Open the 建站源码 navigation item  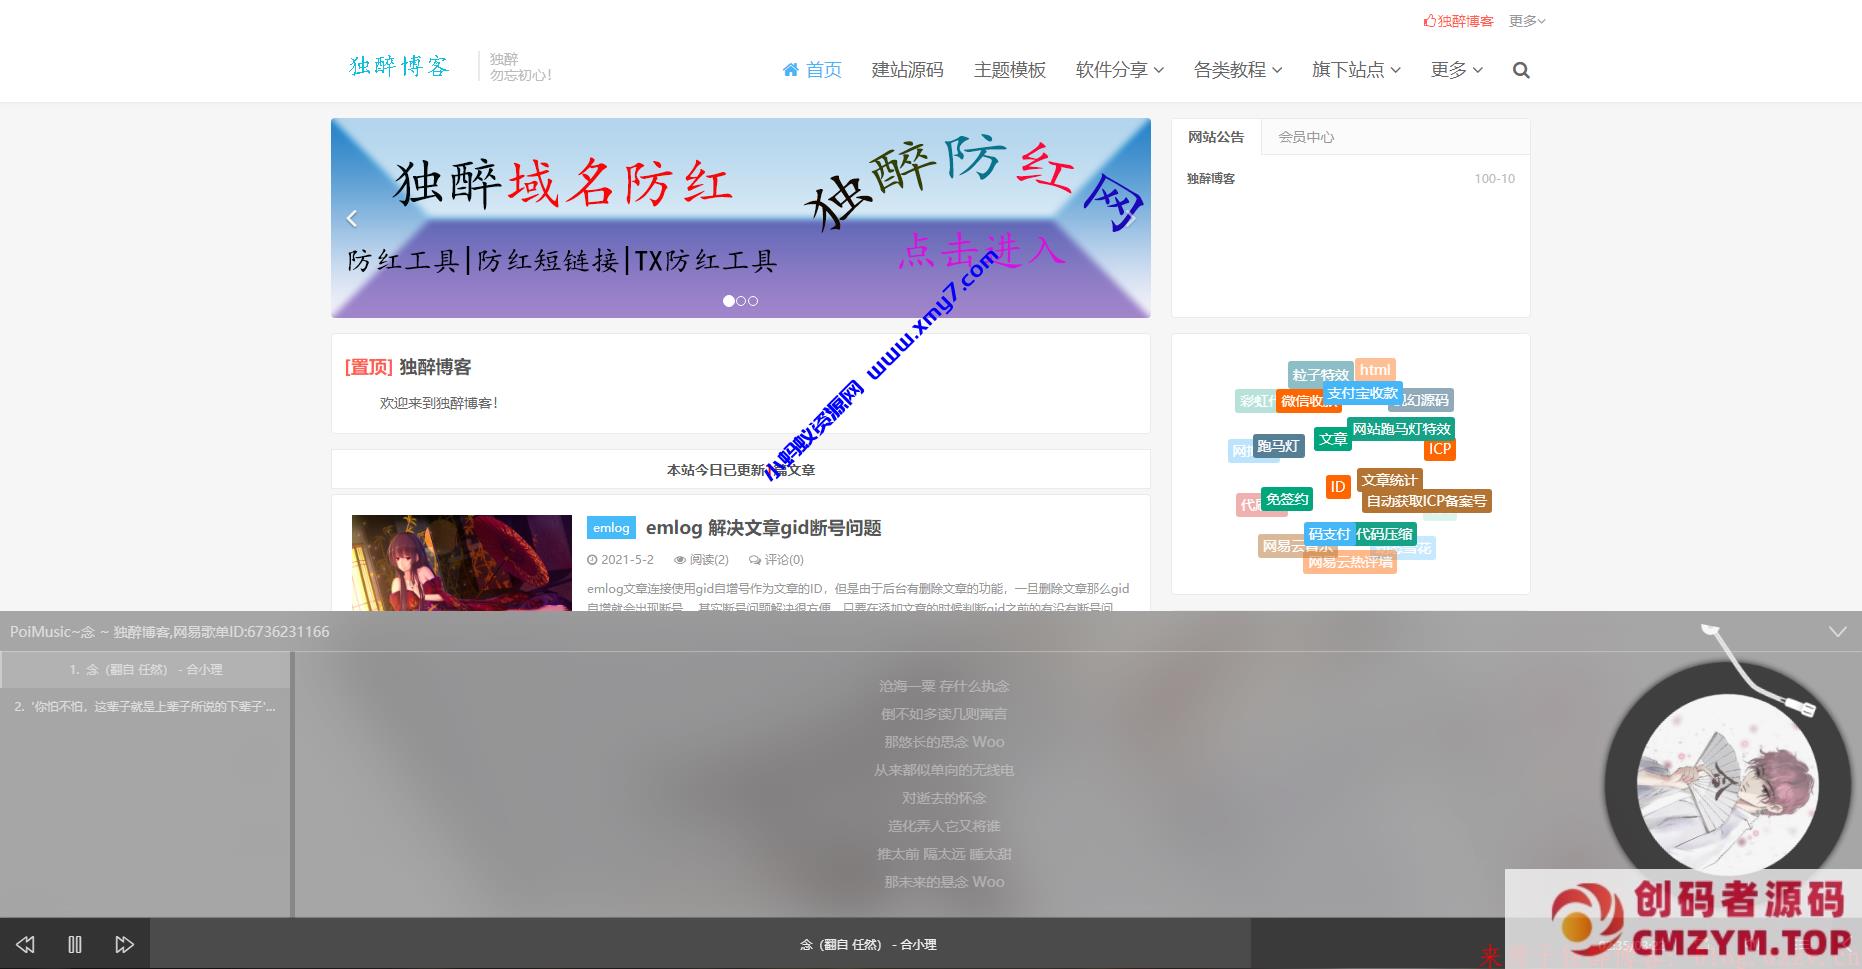pos(907,70)
